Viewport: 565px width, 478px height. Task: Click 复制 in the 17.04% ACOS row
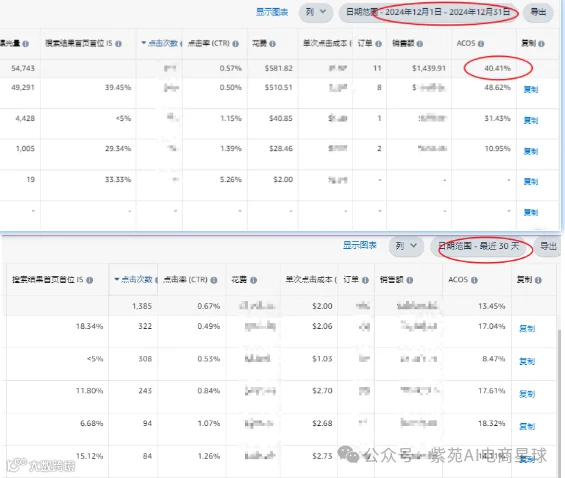[x=527, y=328]
